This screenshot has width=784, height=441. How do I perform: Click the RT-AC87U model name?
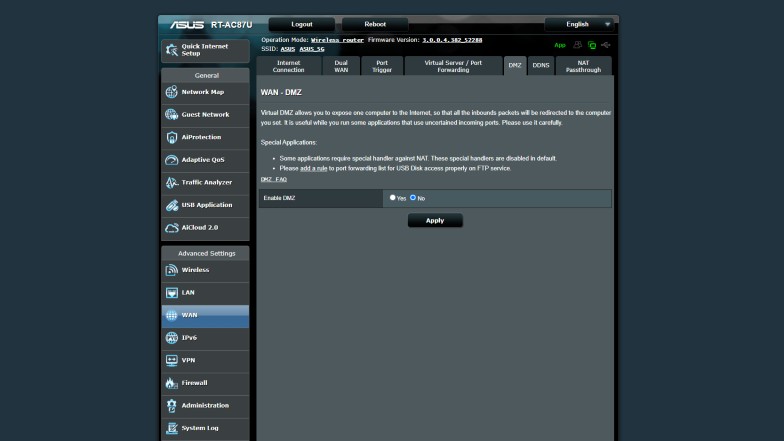232,24
